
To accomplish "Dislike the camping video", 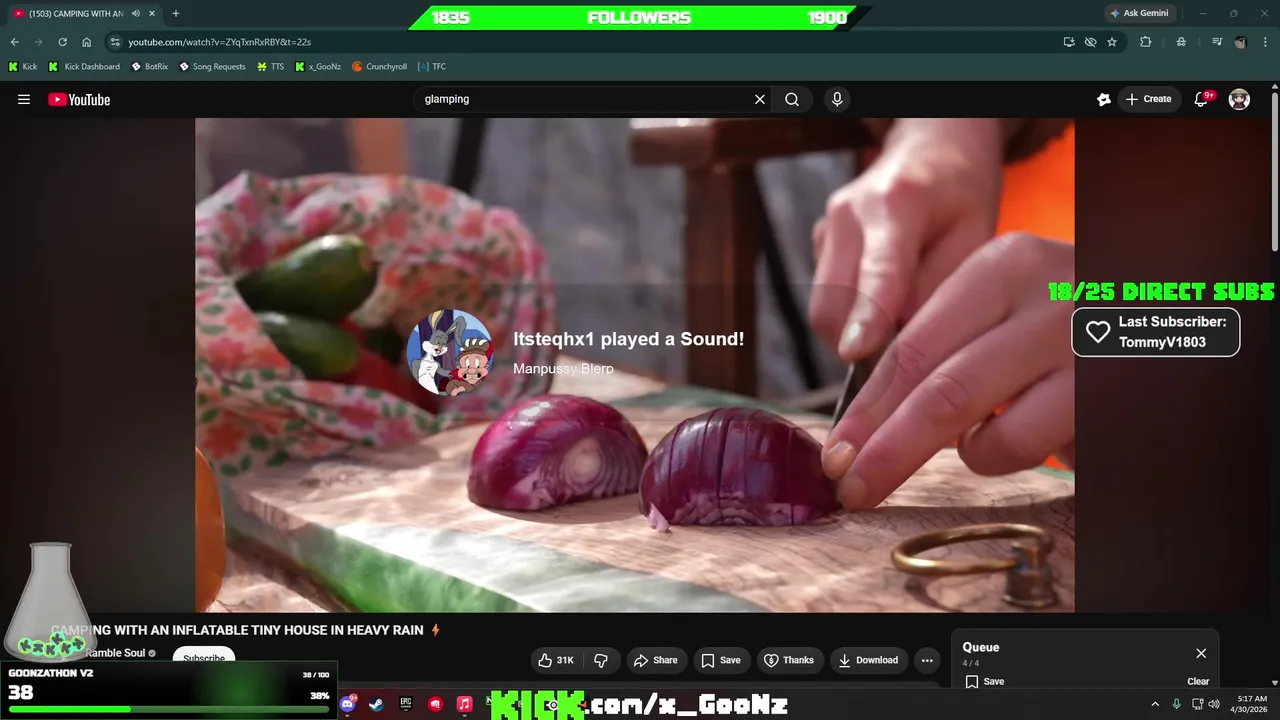I will coord(601,660).
